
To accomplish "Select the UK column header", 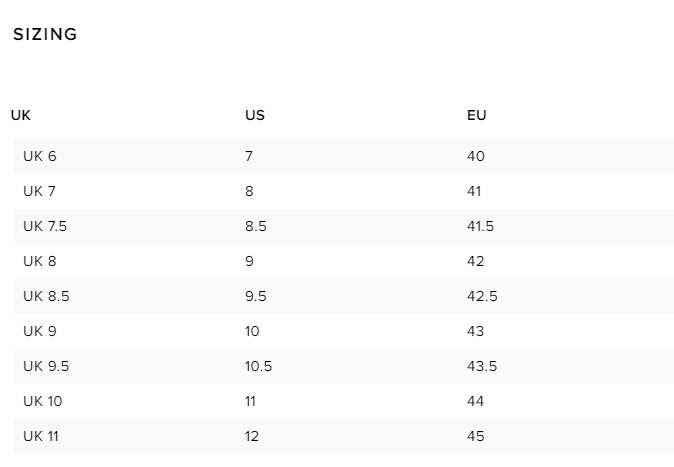I will tap(21, 115).
